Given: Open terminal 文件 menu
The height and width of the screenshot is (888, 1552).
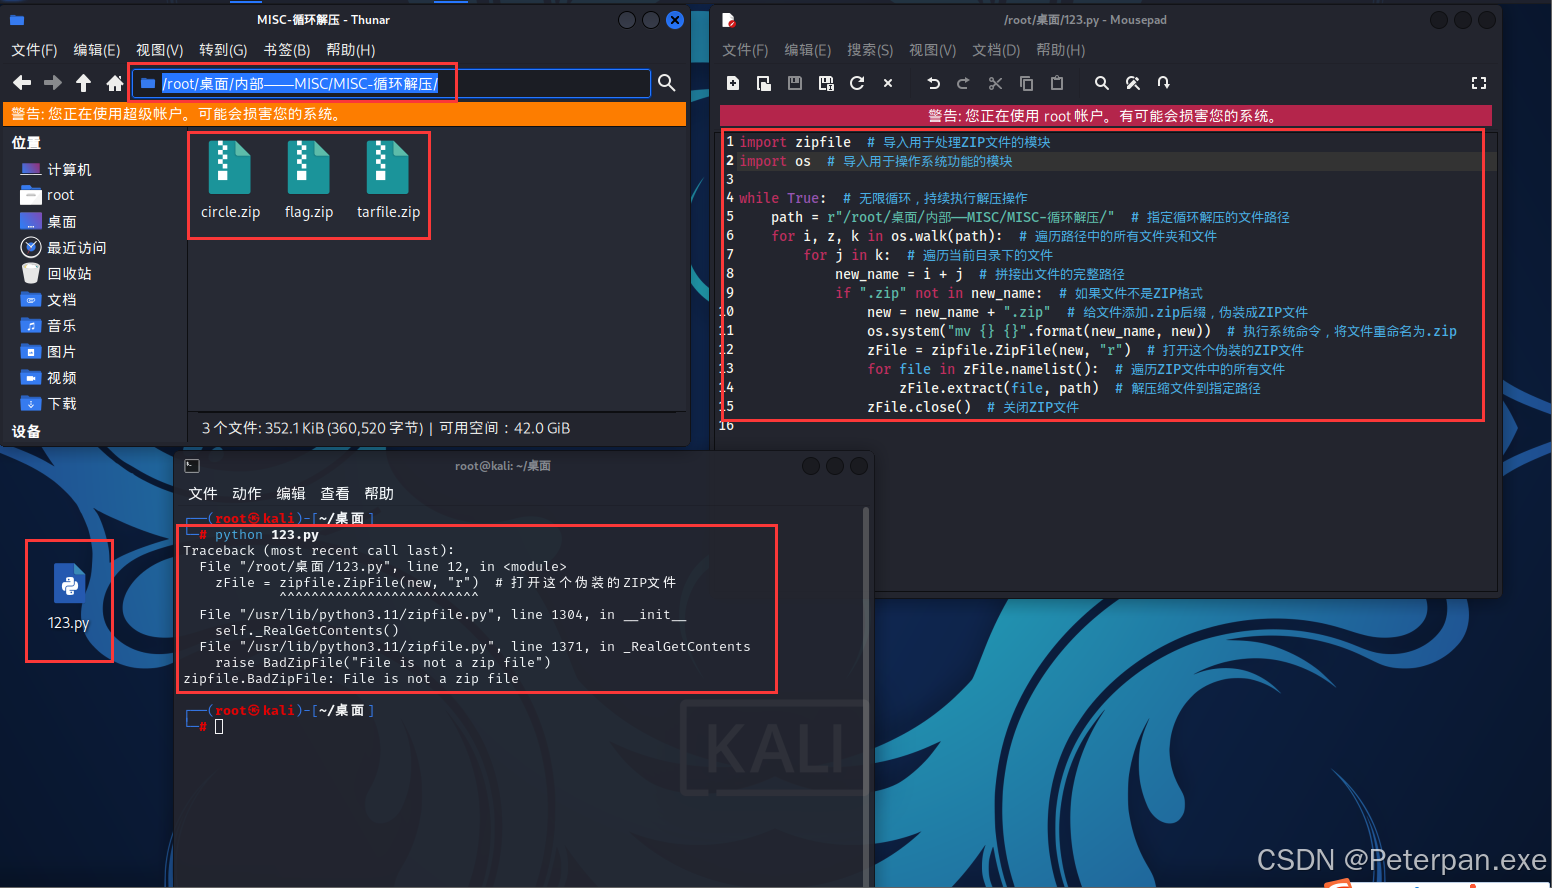Looking at the screenshot, I should point(203,494).
